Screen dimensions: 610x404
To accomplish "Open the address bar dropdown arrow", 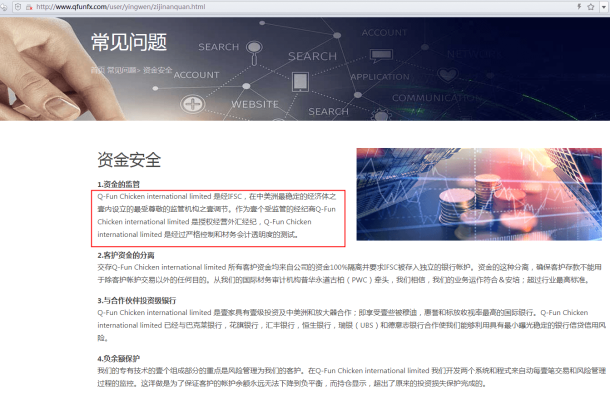I will tap(605, 7).
